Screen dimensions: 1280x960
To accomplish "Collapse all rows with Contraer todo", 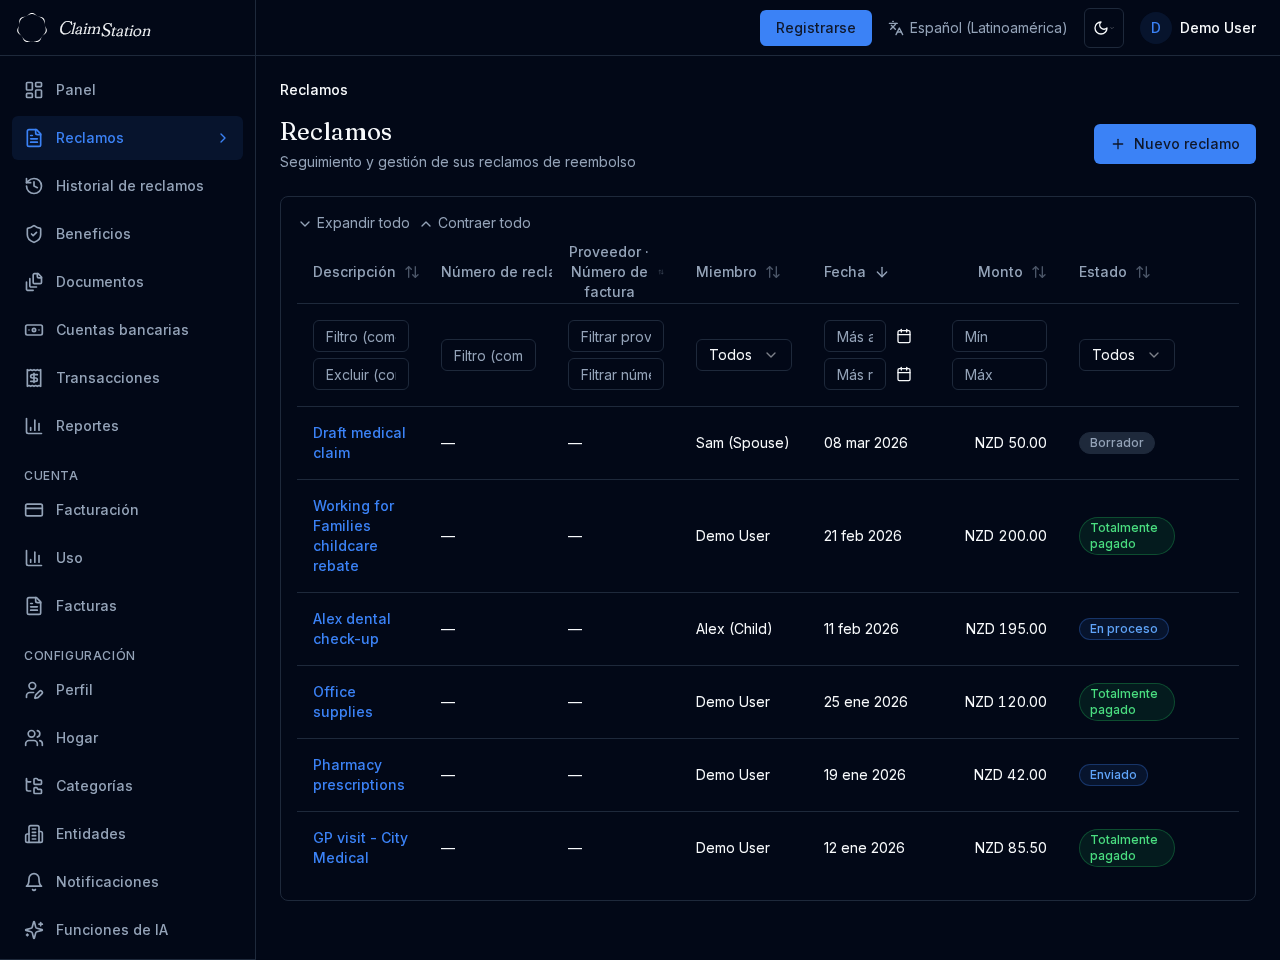I will [x=475, y=223].
